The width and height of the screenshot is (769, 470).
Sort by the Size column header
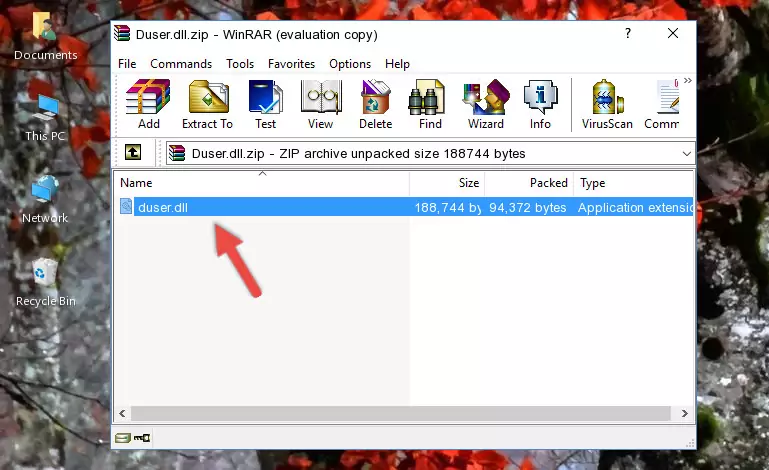point(447,183)
